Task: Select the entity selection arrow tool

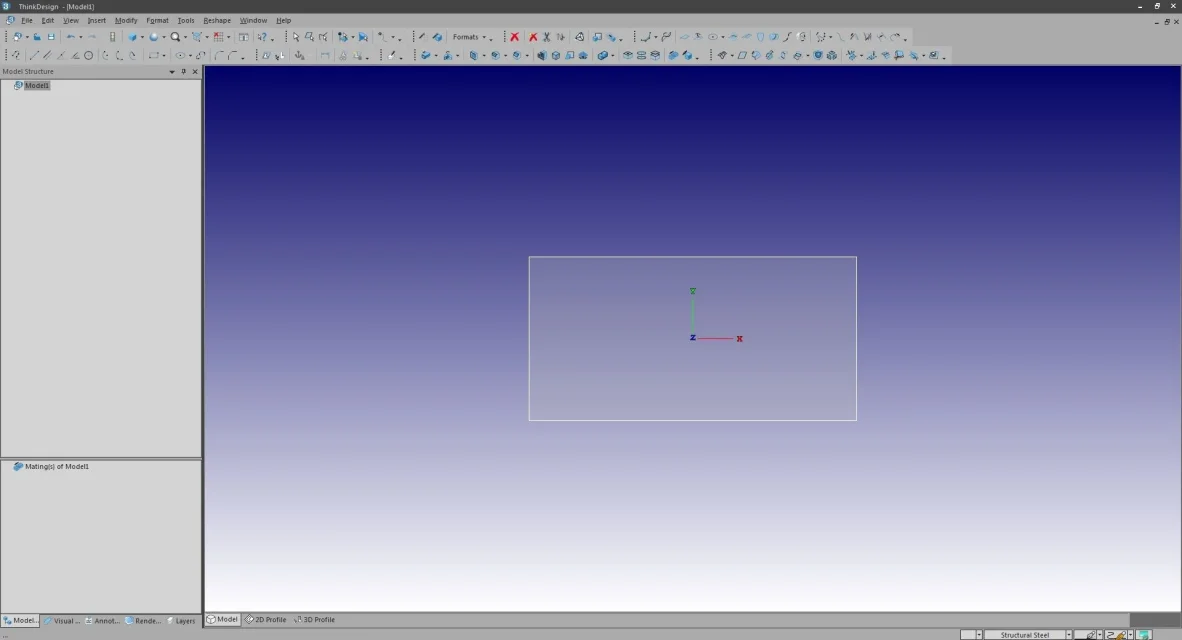Action: [x=296, y=37]
